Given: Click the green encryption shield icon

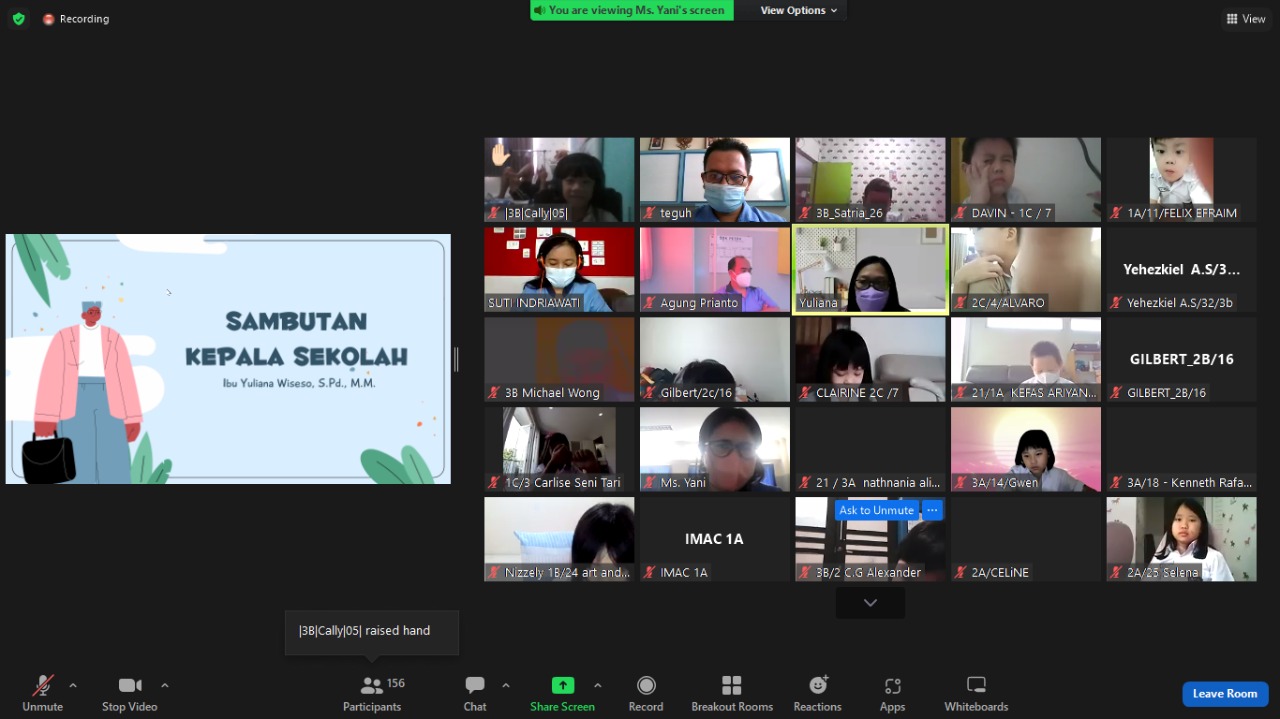Looking at the screenshot, I should point(18,19).
